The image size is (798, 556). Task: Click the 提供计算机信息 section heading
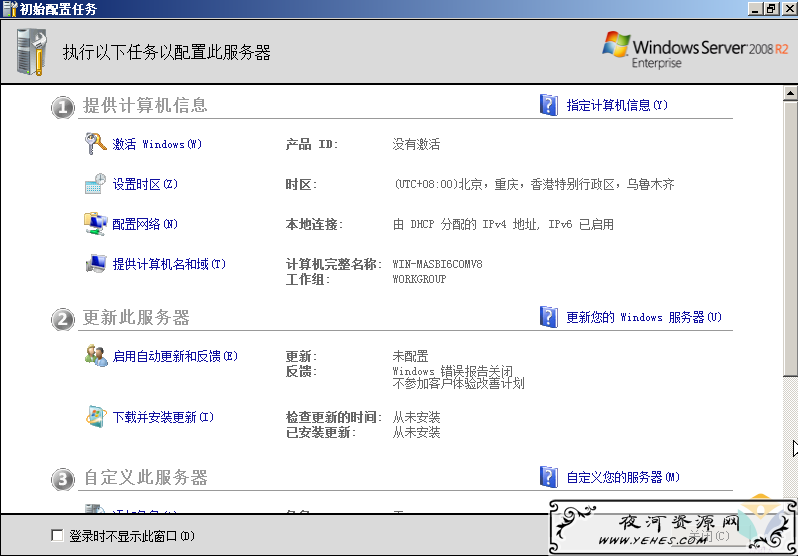click(x=146, y=105)
